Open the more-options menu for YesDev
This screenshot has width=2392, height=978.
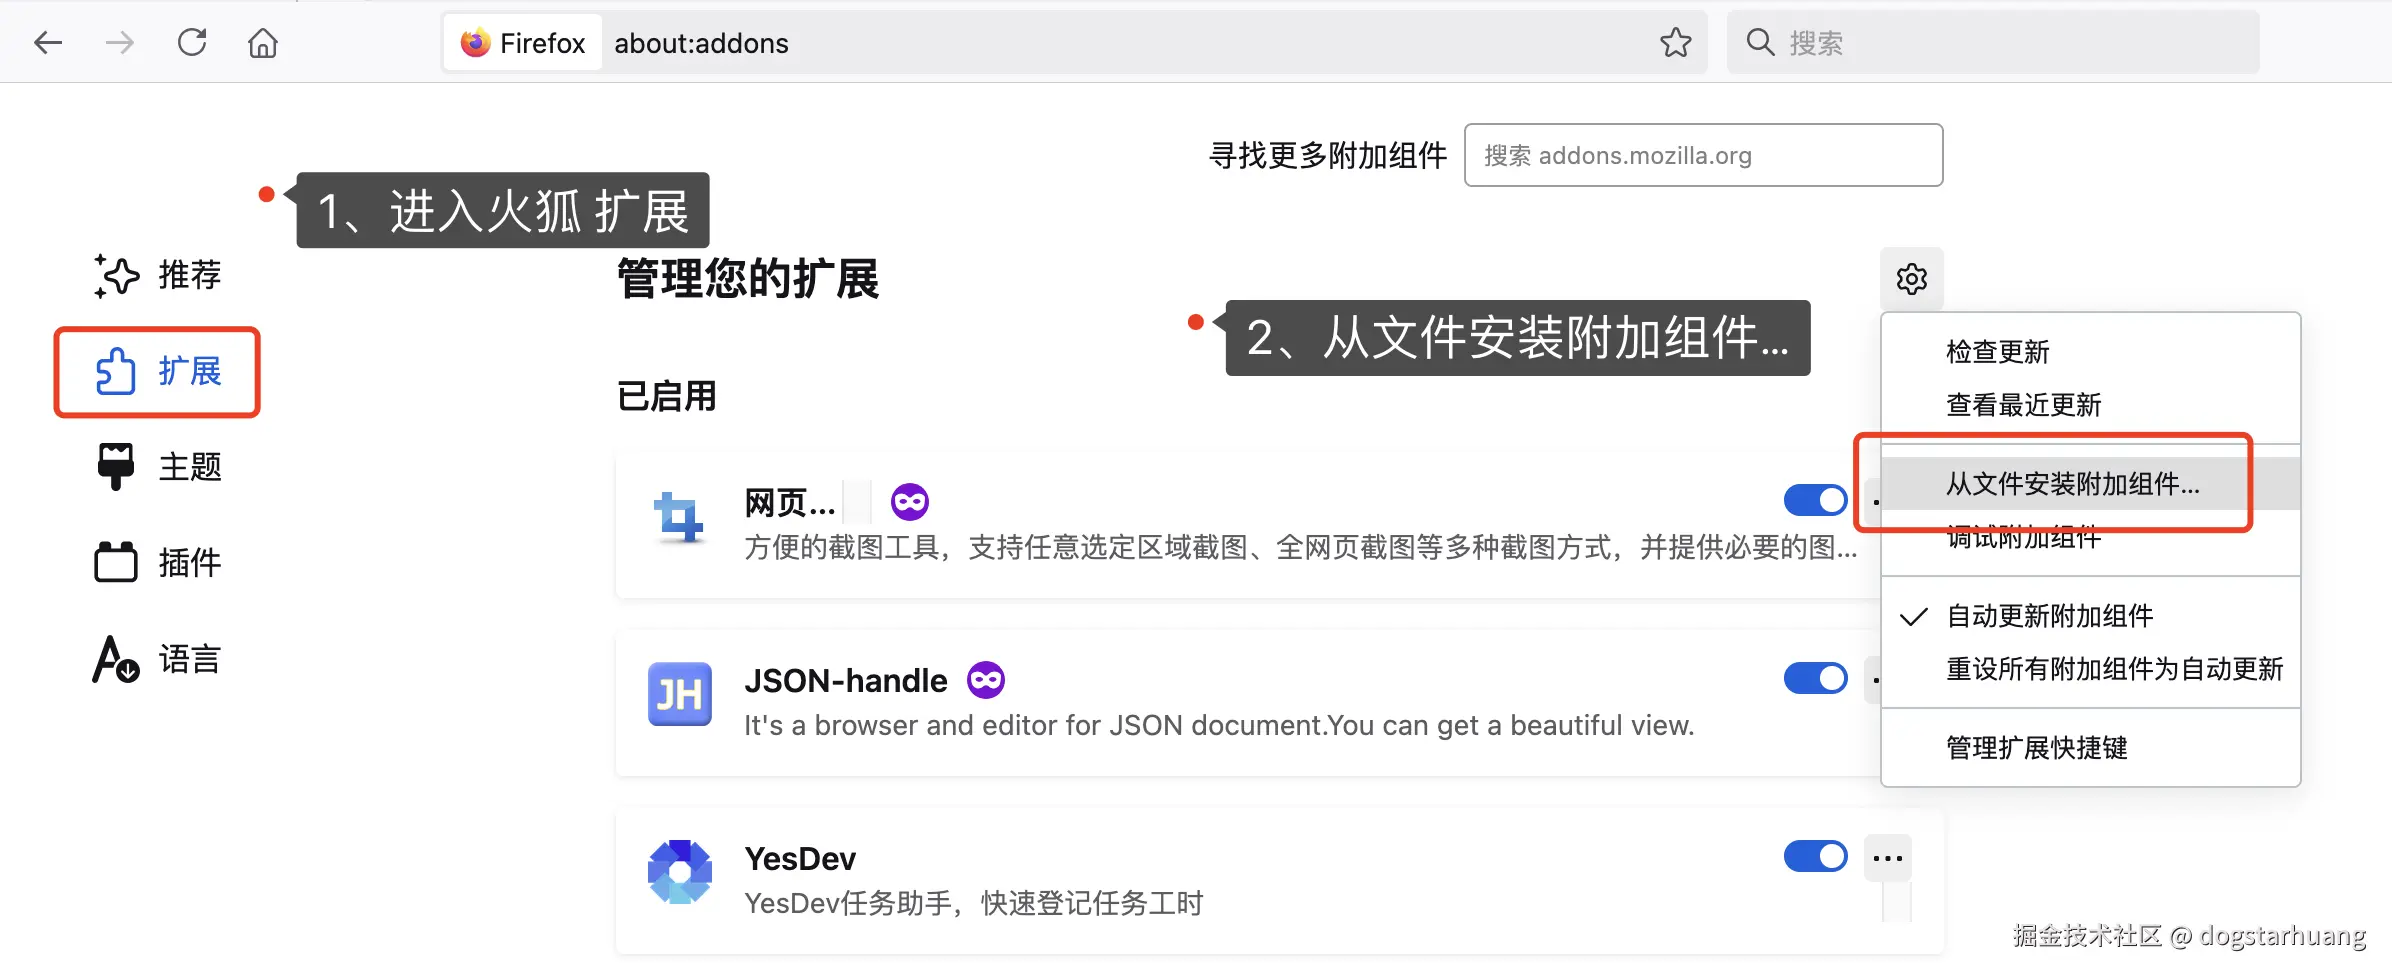1888,857
